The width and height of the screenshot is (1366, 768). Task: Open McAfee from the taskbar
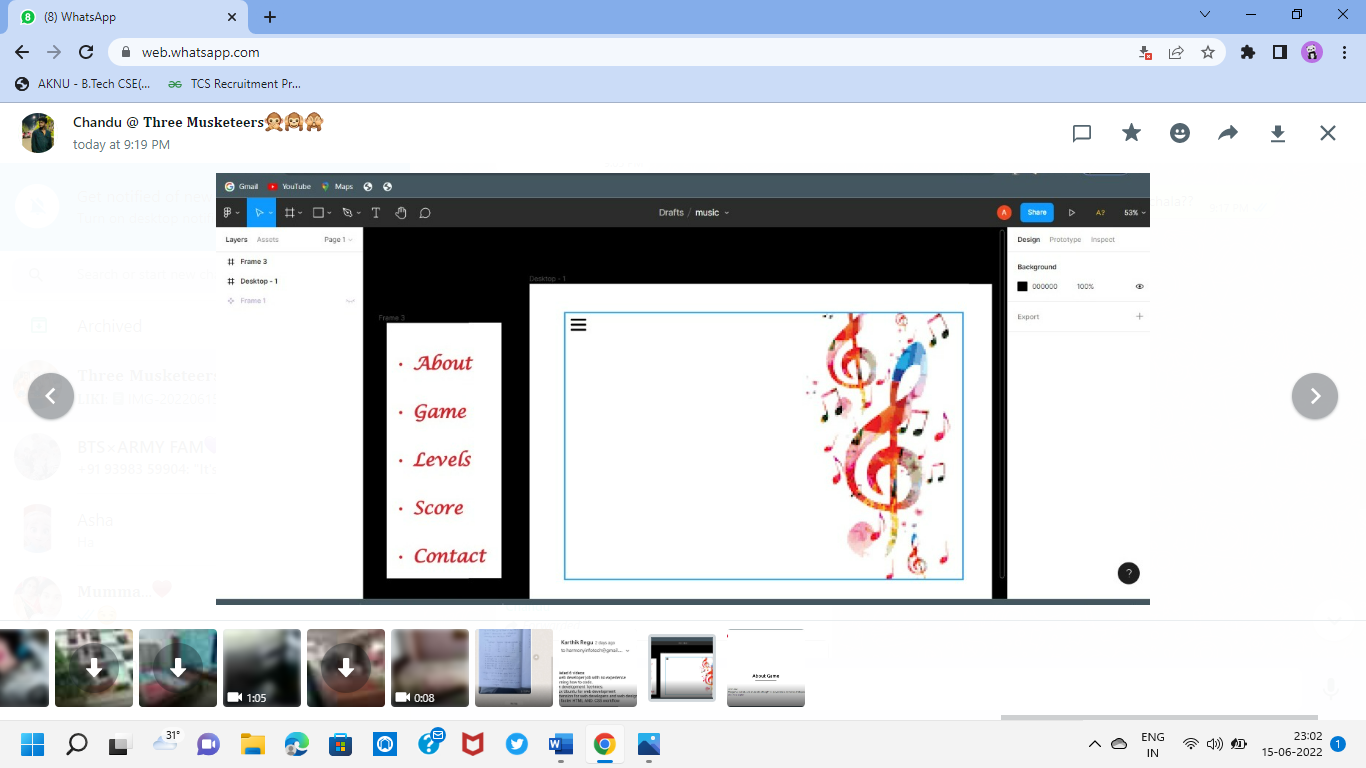click(473, 744)
